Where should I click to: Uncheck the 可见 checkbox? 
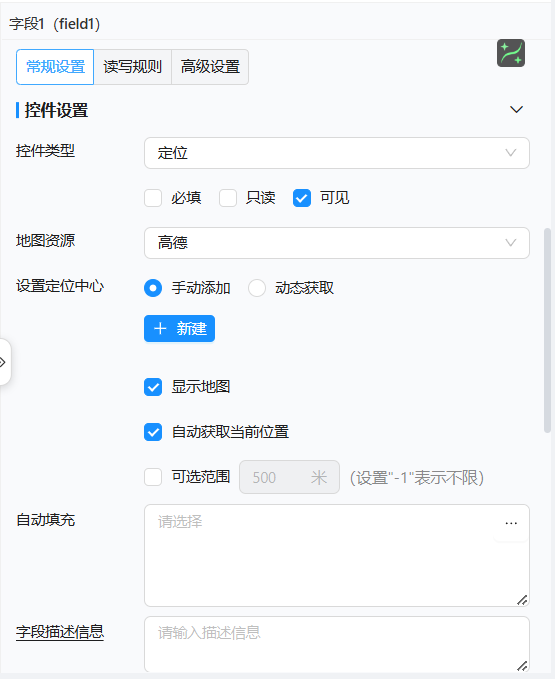tap(302, 198)
